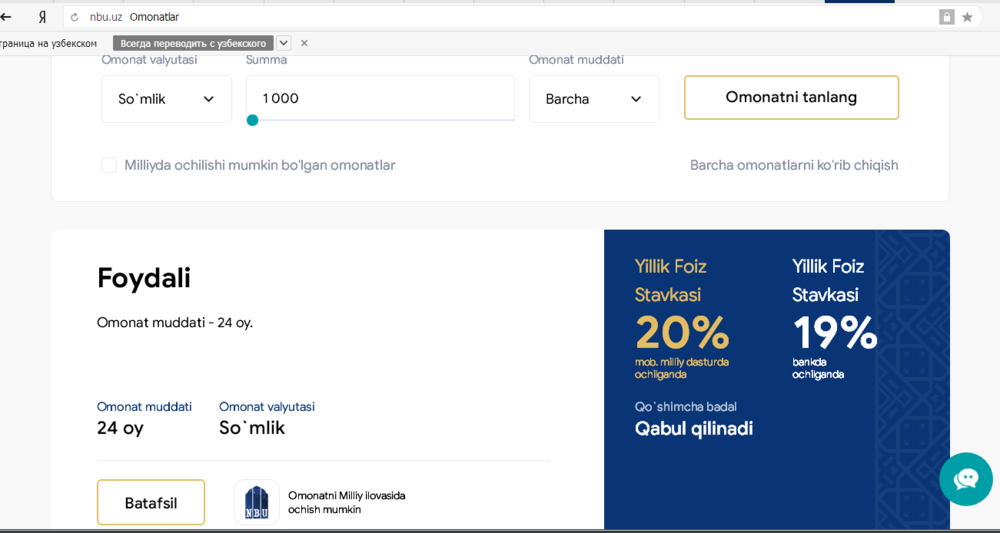
Task: Focus the Summa amount input field
Action: point(380,98)
